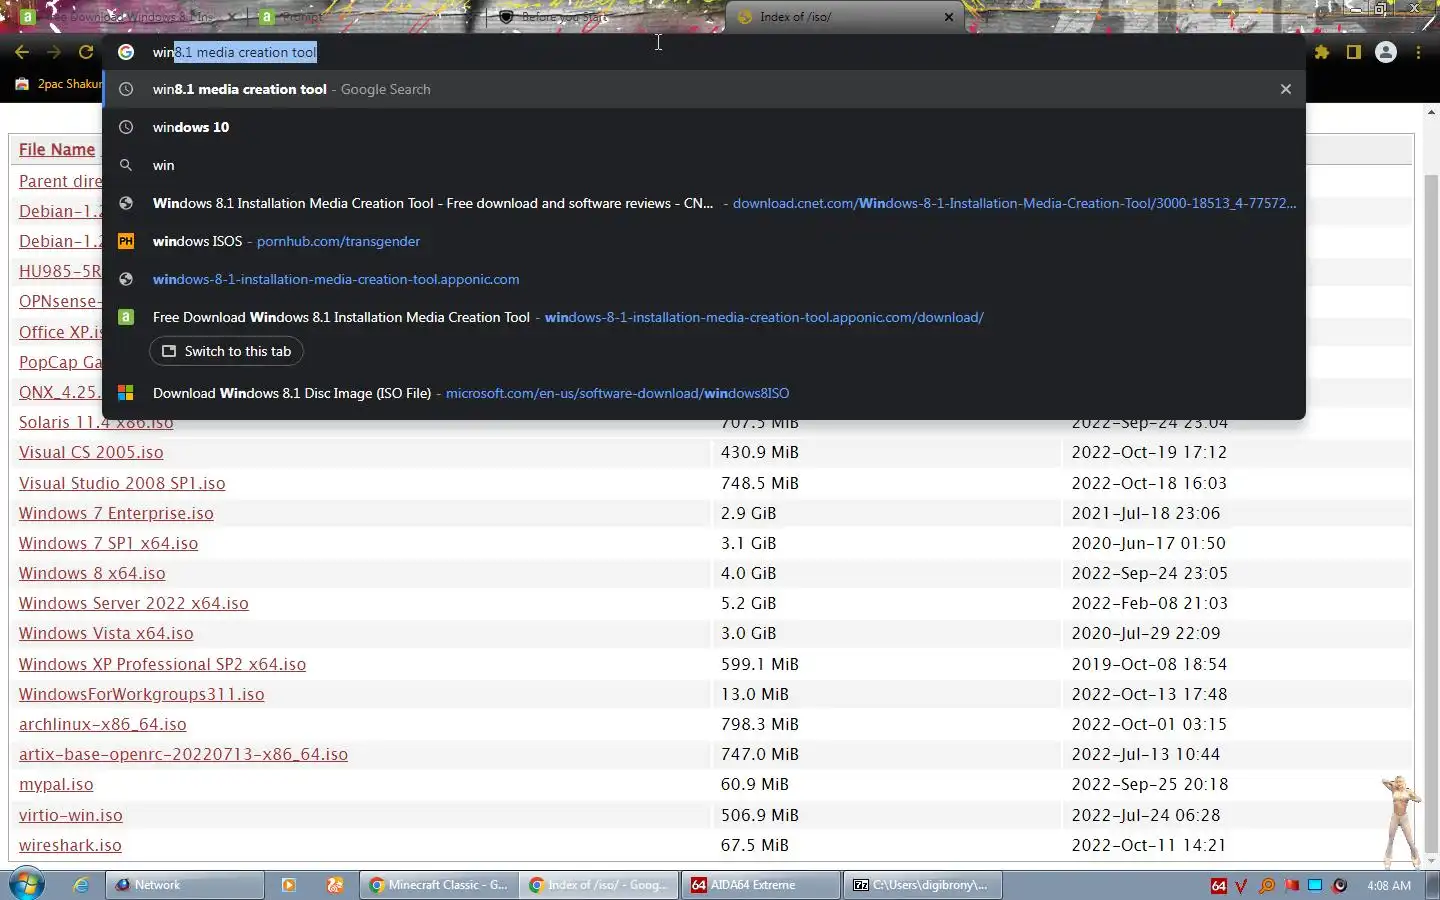The height and width of the screenshot is (900, 1440).
Task: Open the Chrome profile avatar
Action: pyautogui.click(x=1386, y=52)
